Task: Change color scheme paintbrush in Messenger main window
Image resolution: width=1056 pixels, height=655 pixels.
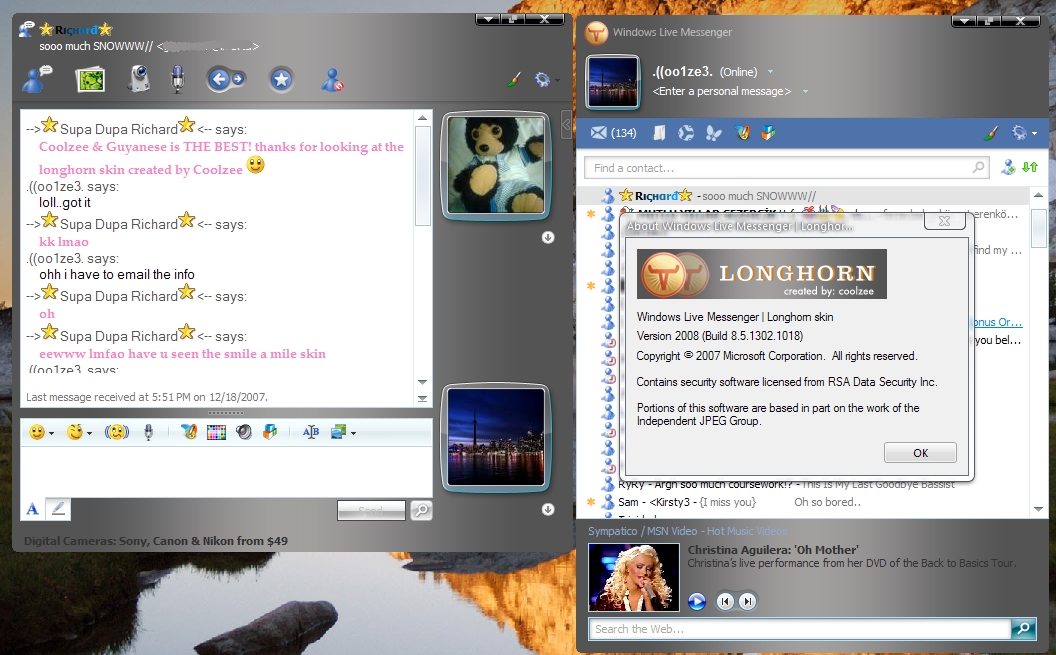Action: tap(990, 133)
